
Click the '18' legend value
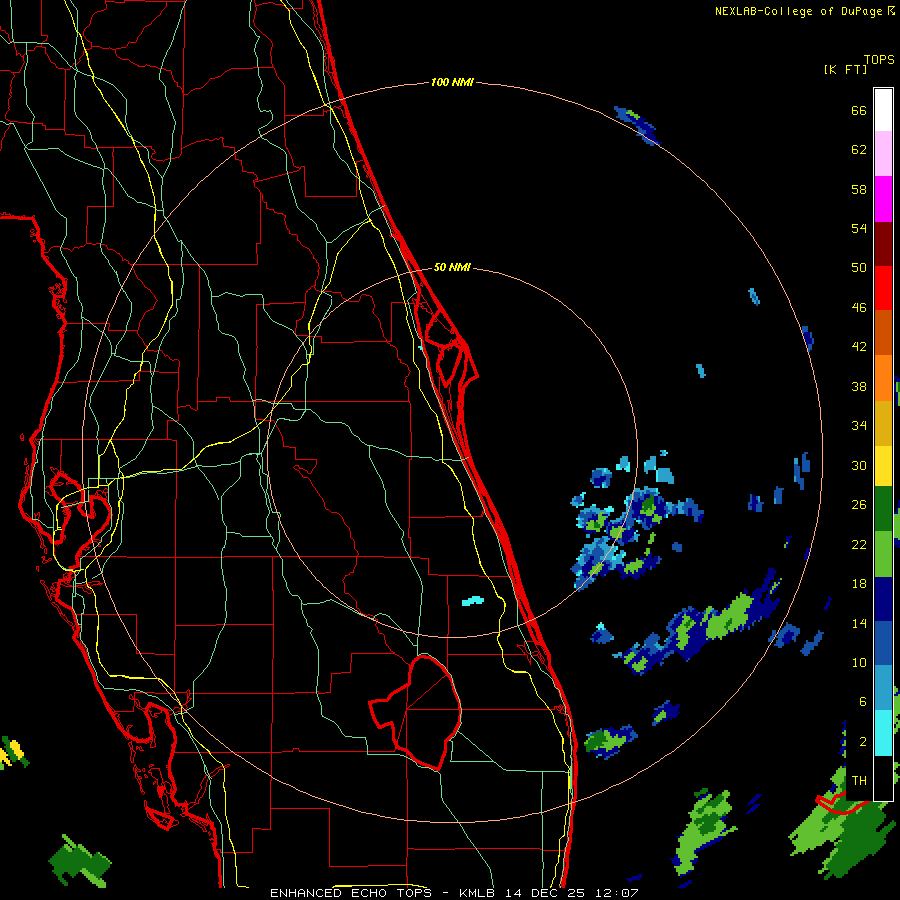(x=859, y=584)
